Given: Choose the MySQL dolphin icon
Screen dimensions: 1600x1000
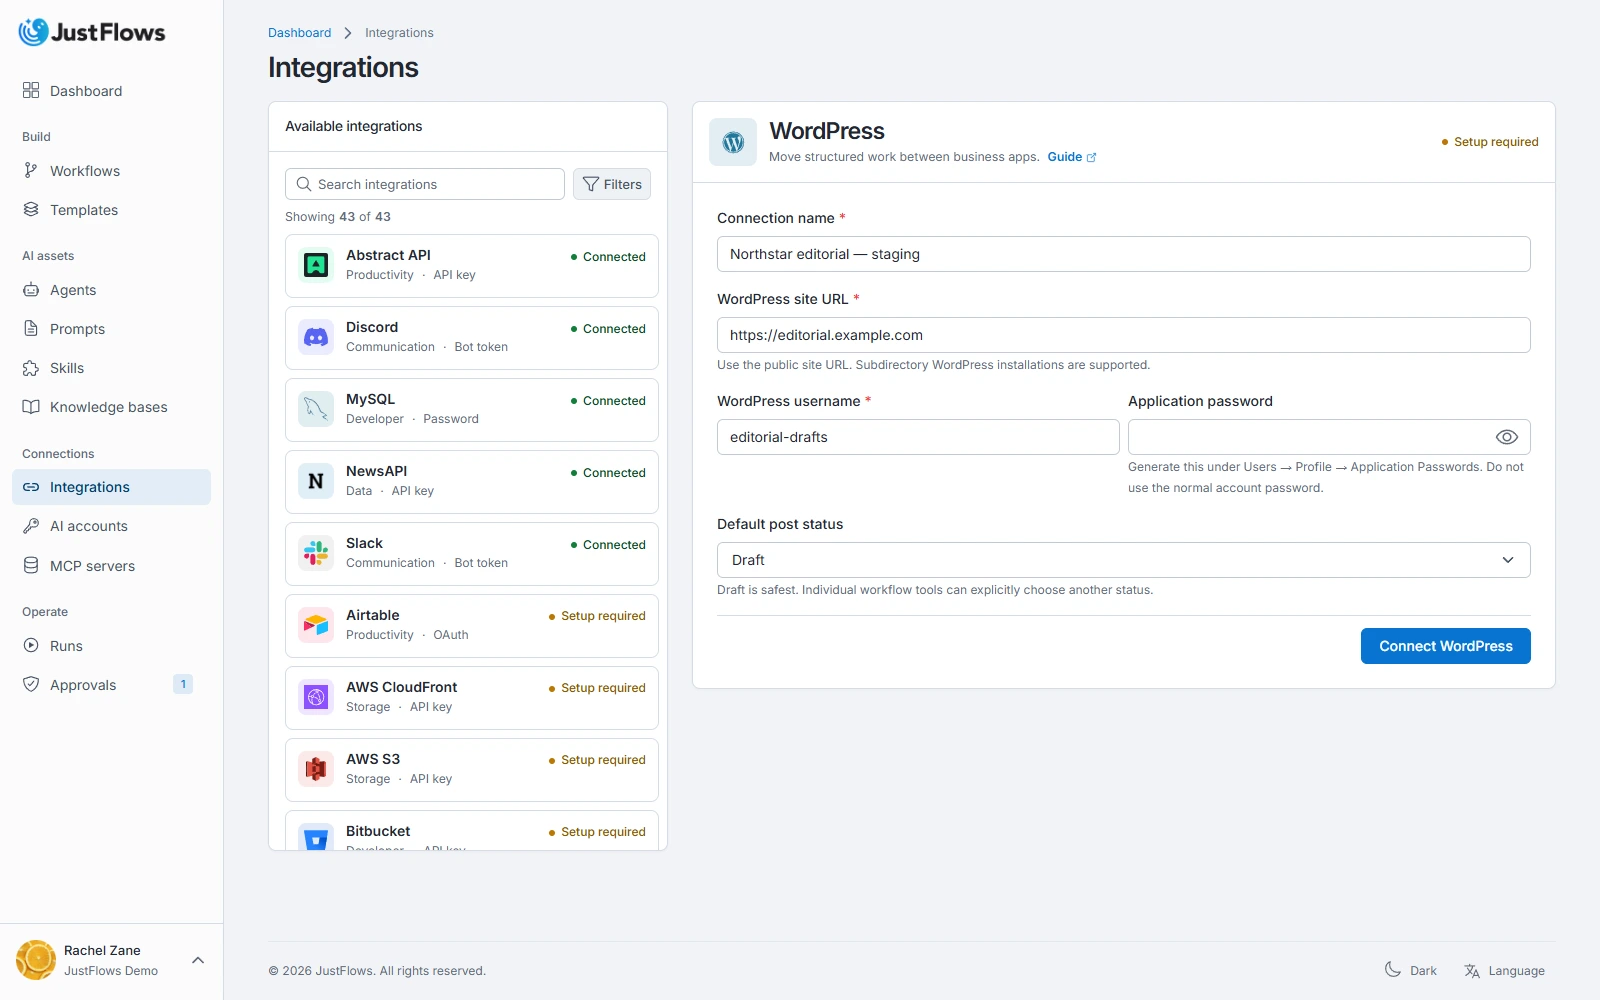Looking at the screenshot, I should 316,409.
